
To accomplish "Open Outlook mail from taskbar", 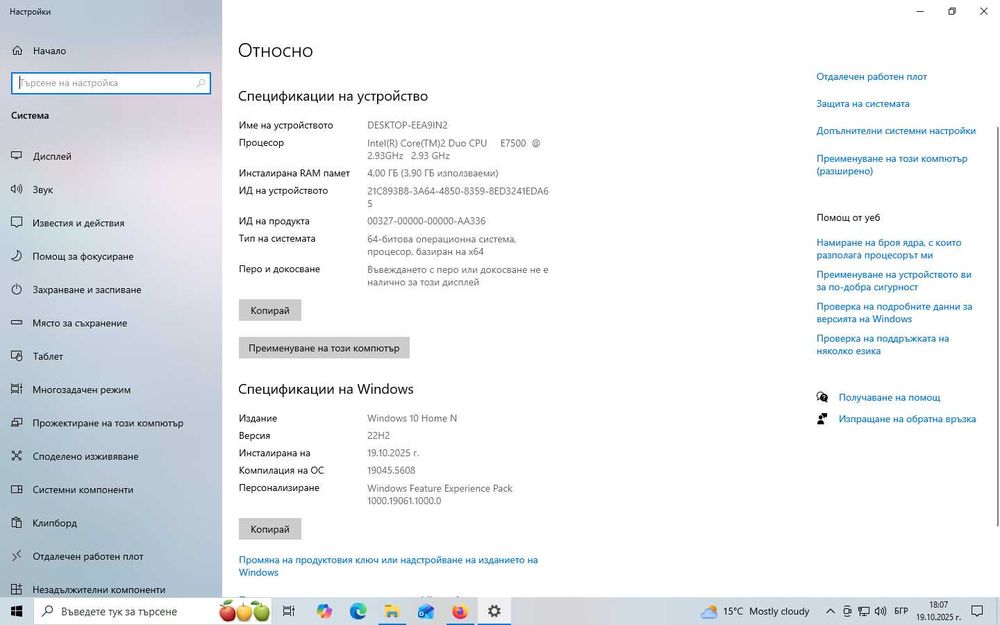I will pos(425,611).
